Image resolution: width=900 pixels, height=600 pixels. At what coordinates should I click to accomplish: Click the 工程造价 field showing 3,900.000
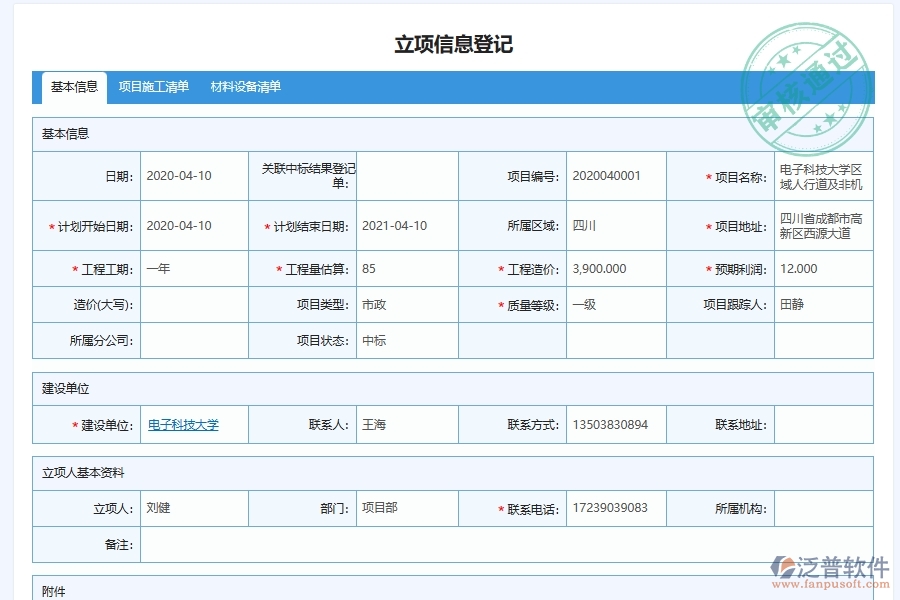pos(612,268)
